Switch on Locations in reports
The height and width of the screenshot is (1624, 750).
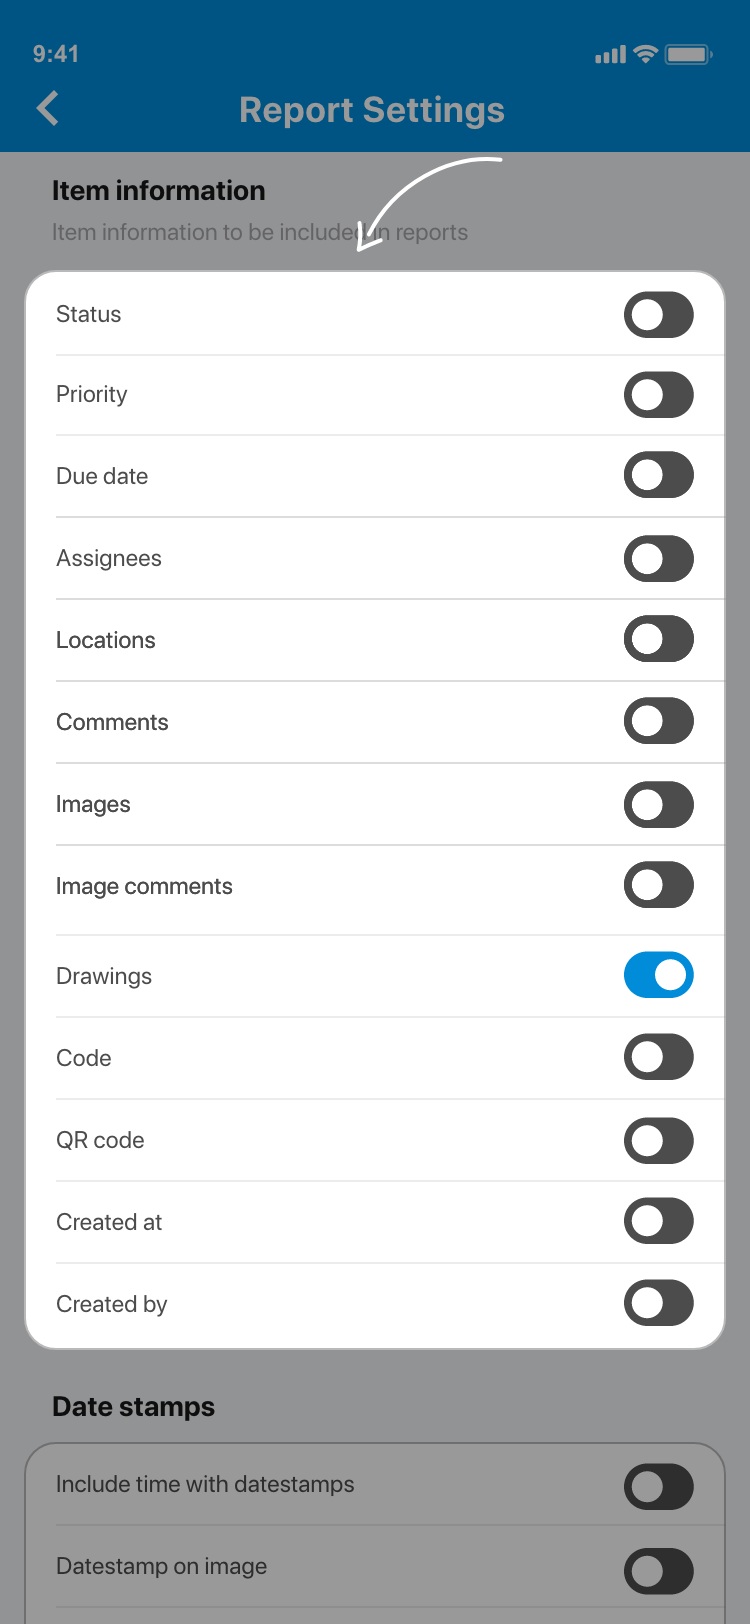pos(658,639)
